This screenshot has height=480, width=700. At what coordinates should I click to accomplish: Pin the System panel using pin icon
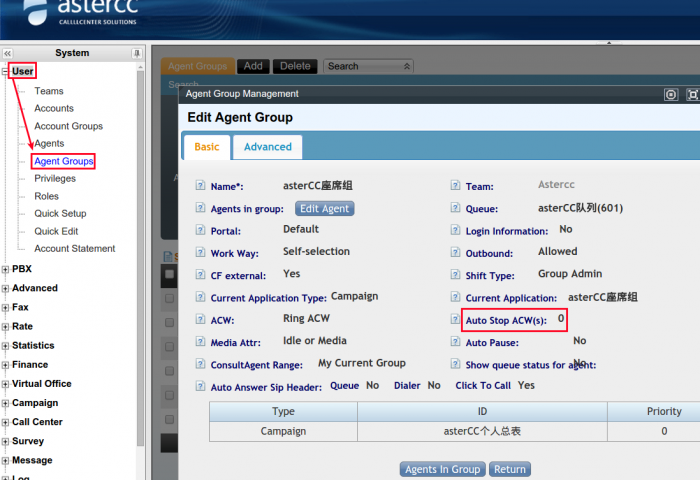click(136, 53)
